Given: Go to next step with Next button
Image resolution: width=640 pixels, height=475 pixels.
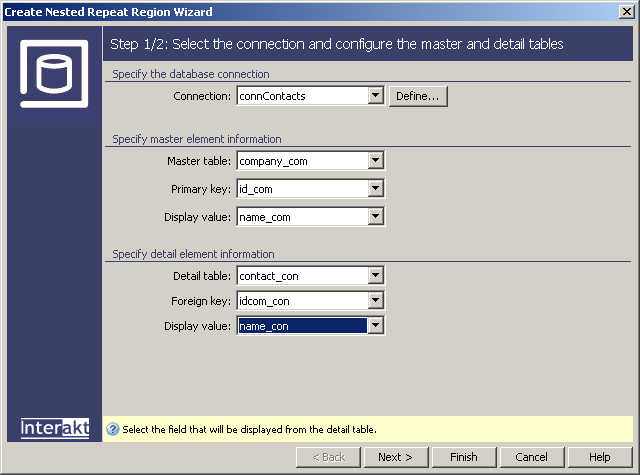Looking at the screenshot, I should [395, 457].
